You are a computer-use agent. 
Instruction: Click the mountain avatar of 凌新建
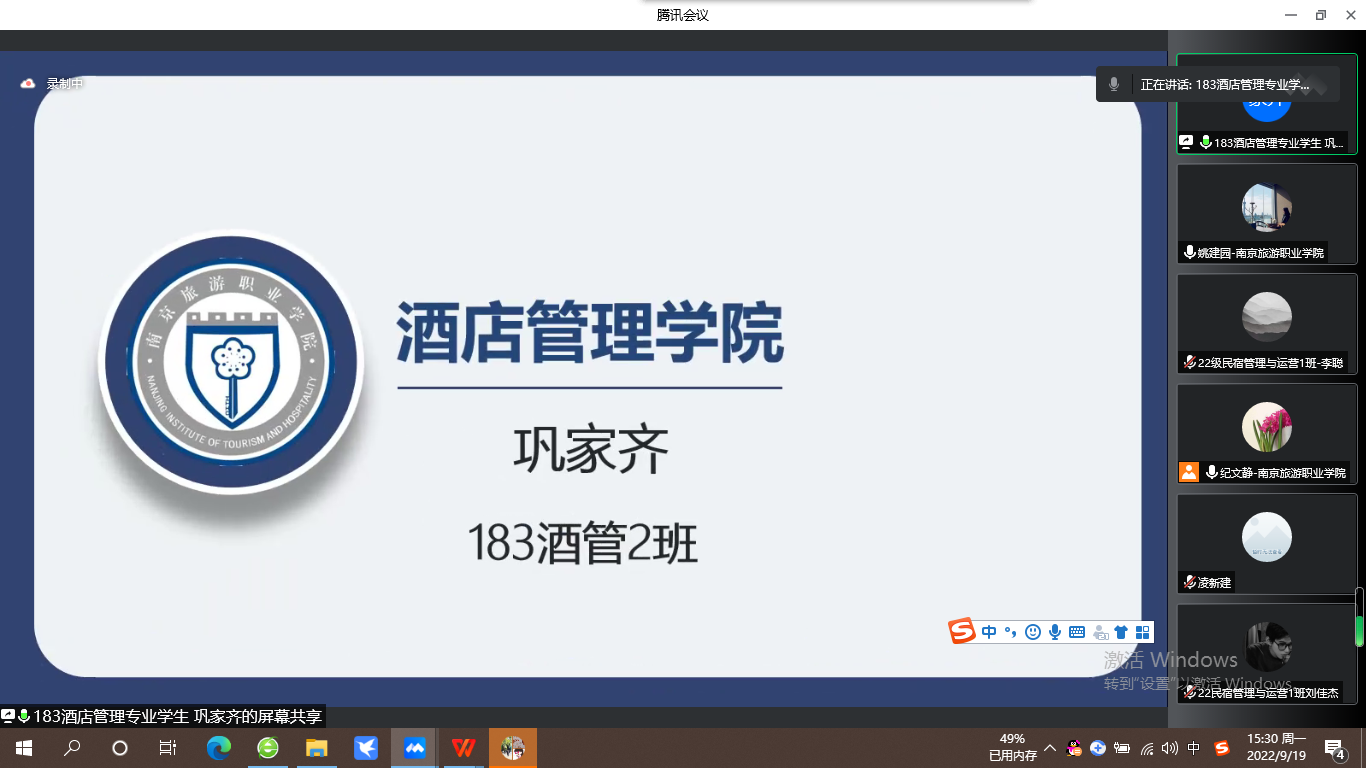pos(1267,538)
